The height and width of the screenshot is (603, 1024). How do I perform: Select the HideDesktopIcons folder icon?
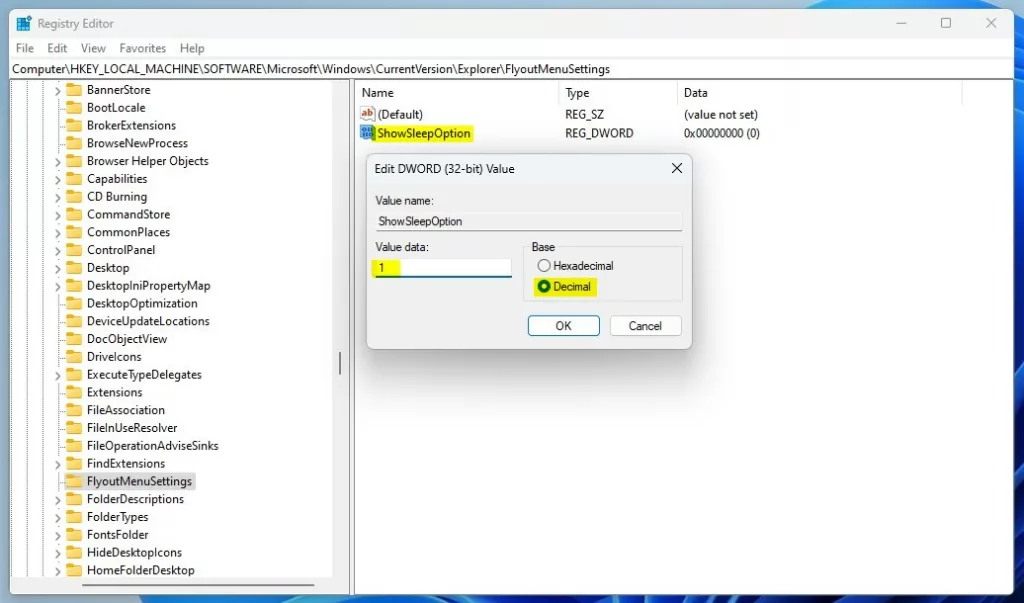pos(74,552)
